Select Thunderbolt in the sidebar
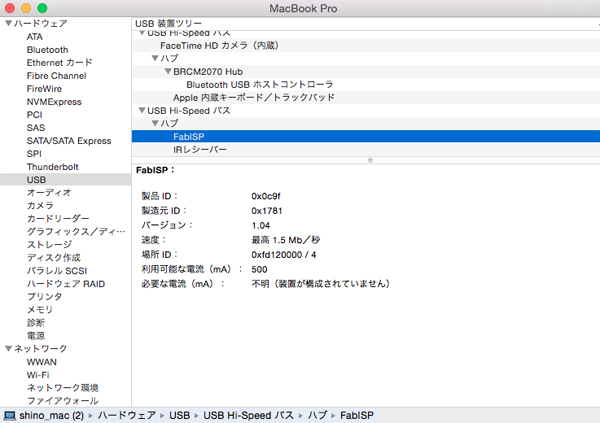The image size is (600, 423). pyautogui.click(x=52, y=167)
